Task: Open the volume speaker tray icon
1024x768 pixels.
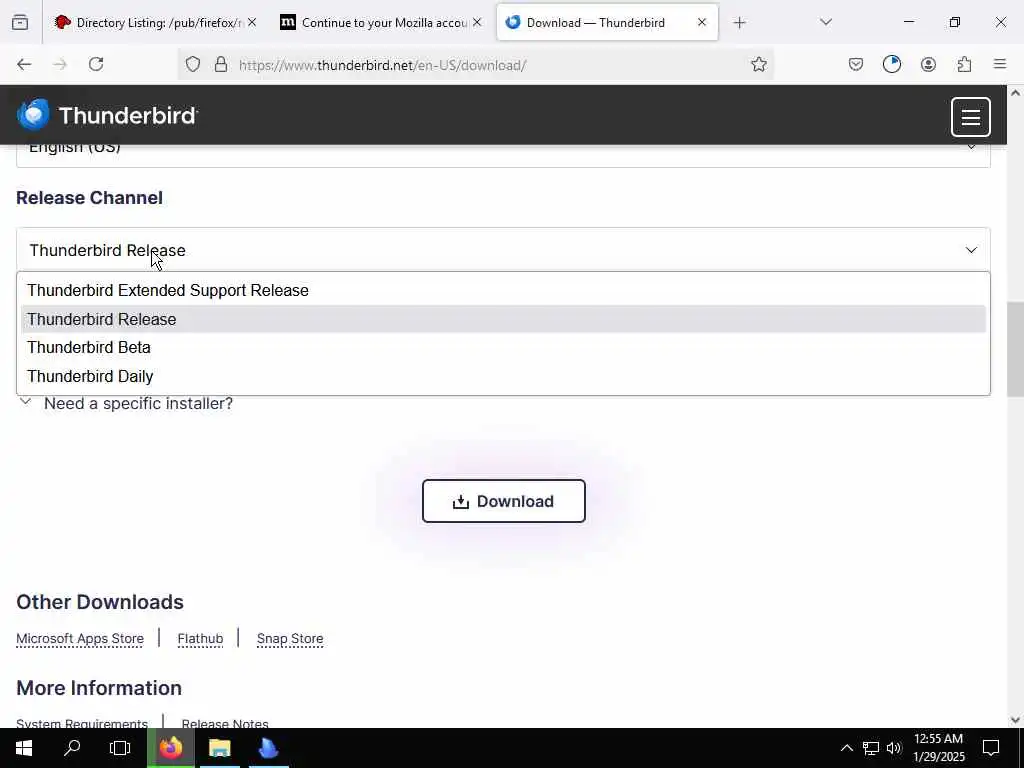Action: tap(893, 748)
